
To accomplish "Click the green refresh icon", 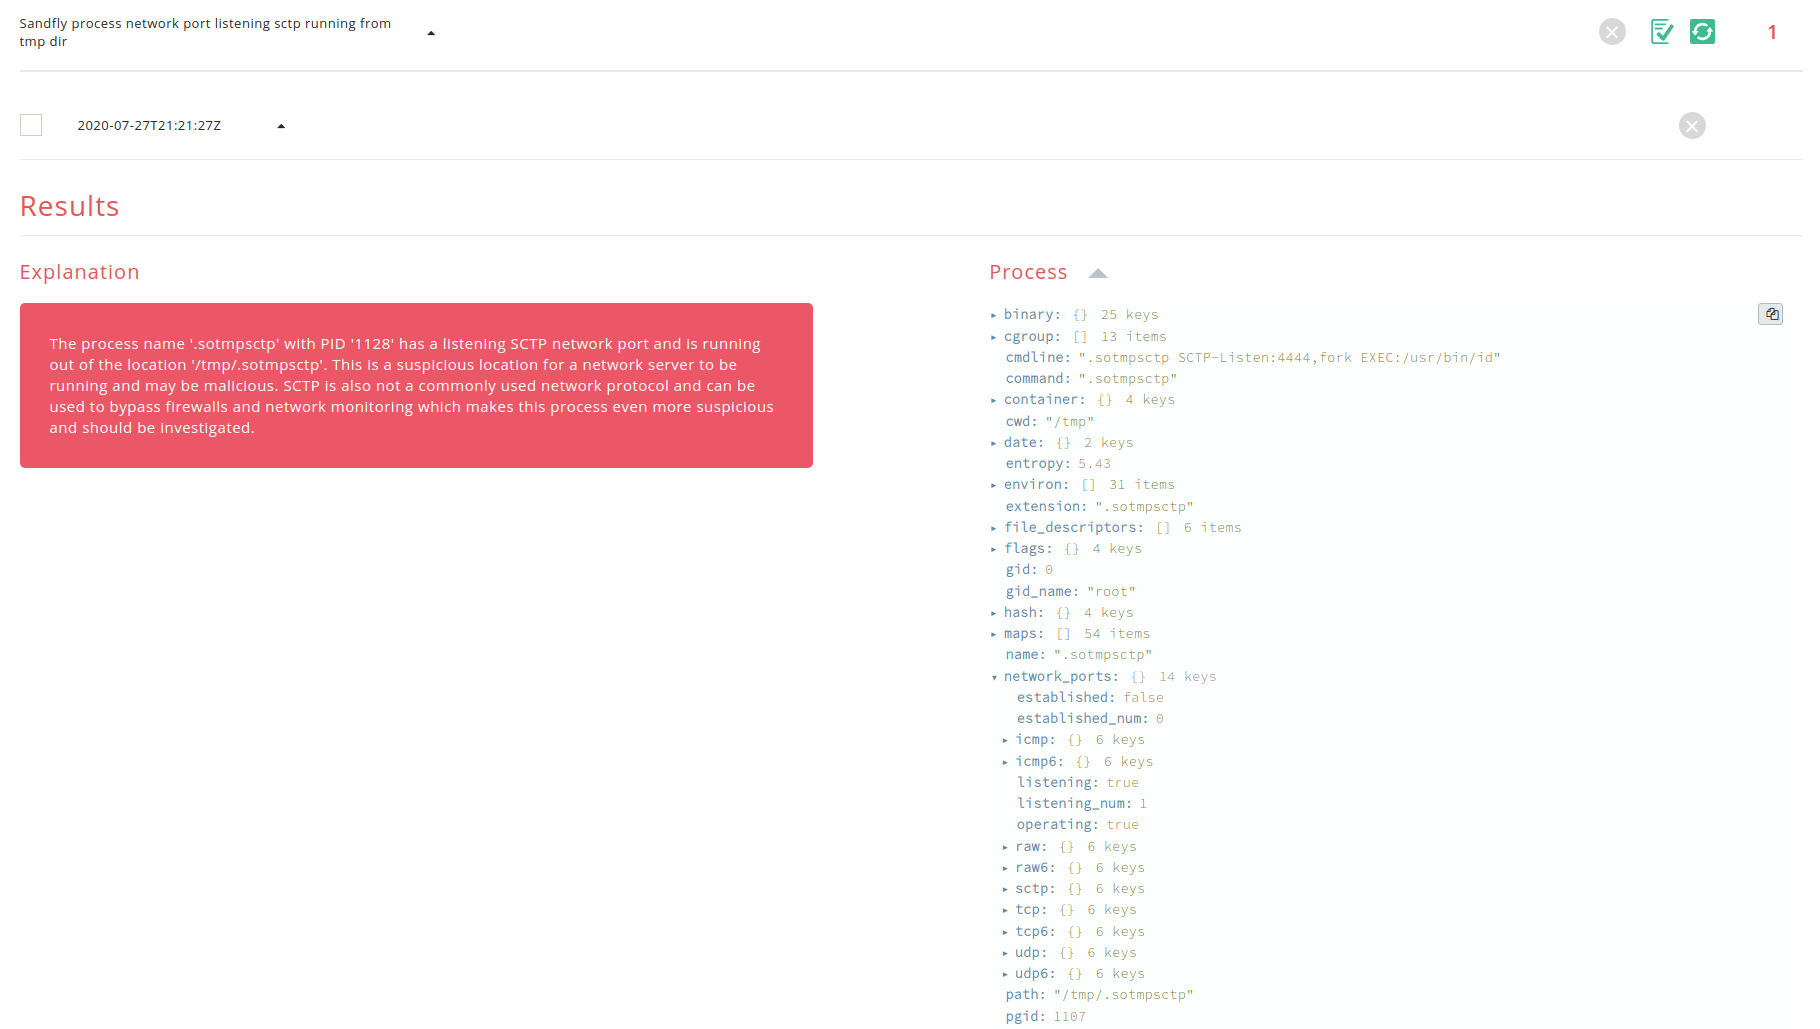I will 1702,32.
